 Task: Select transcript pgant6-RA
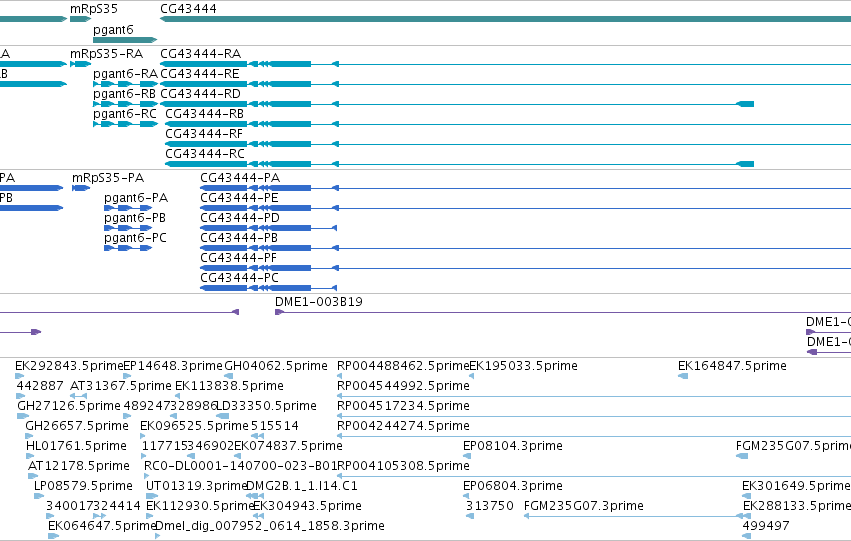(x=125, y=74)
